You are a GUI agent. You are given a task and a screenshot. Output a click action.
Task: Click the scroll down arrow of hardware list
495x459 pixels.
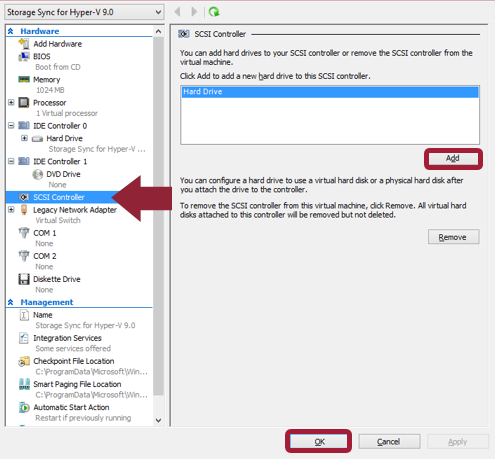[159, 420]
